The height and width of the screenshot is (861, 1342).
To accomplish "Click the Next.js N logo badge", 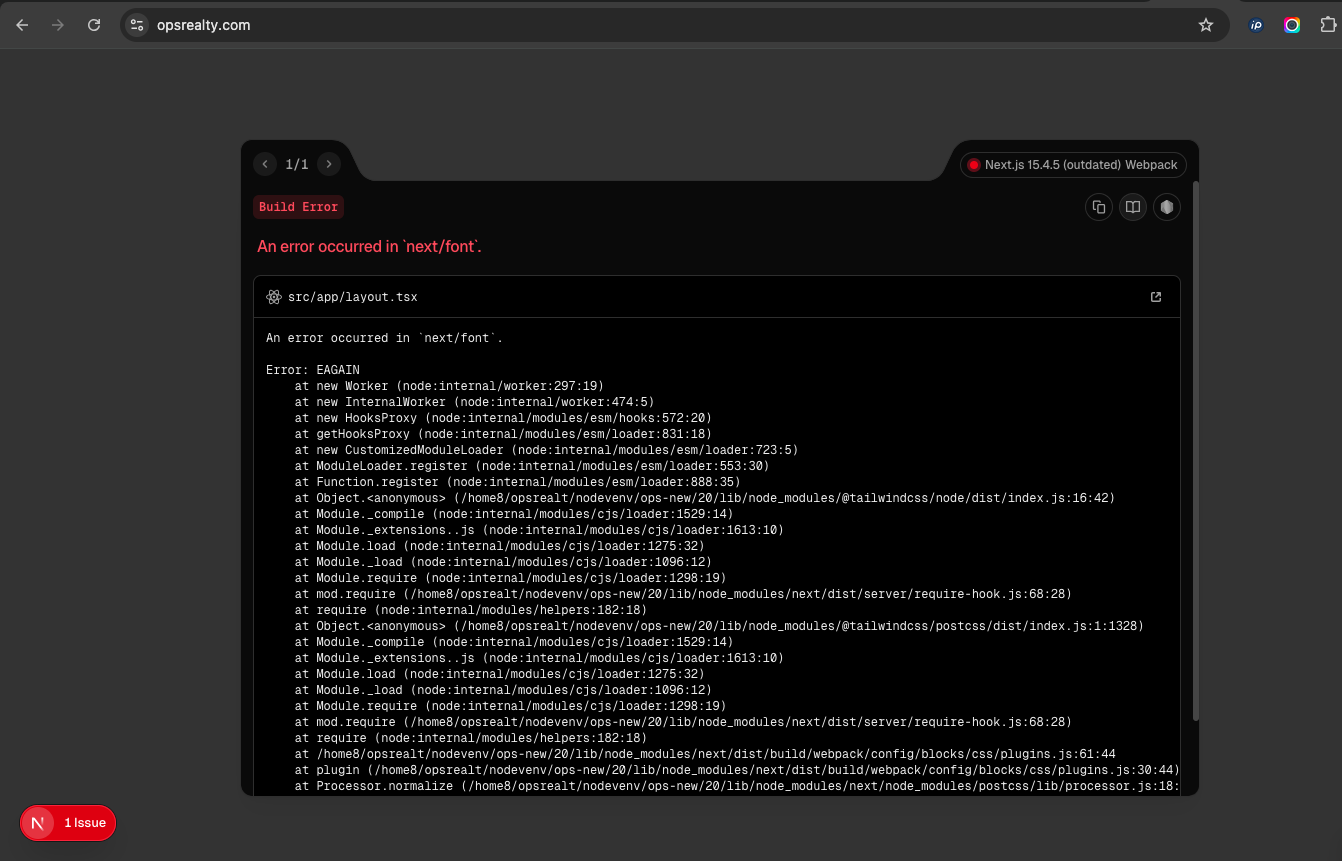I will point(38,823).
